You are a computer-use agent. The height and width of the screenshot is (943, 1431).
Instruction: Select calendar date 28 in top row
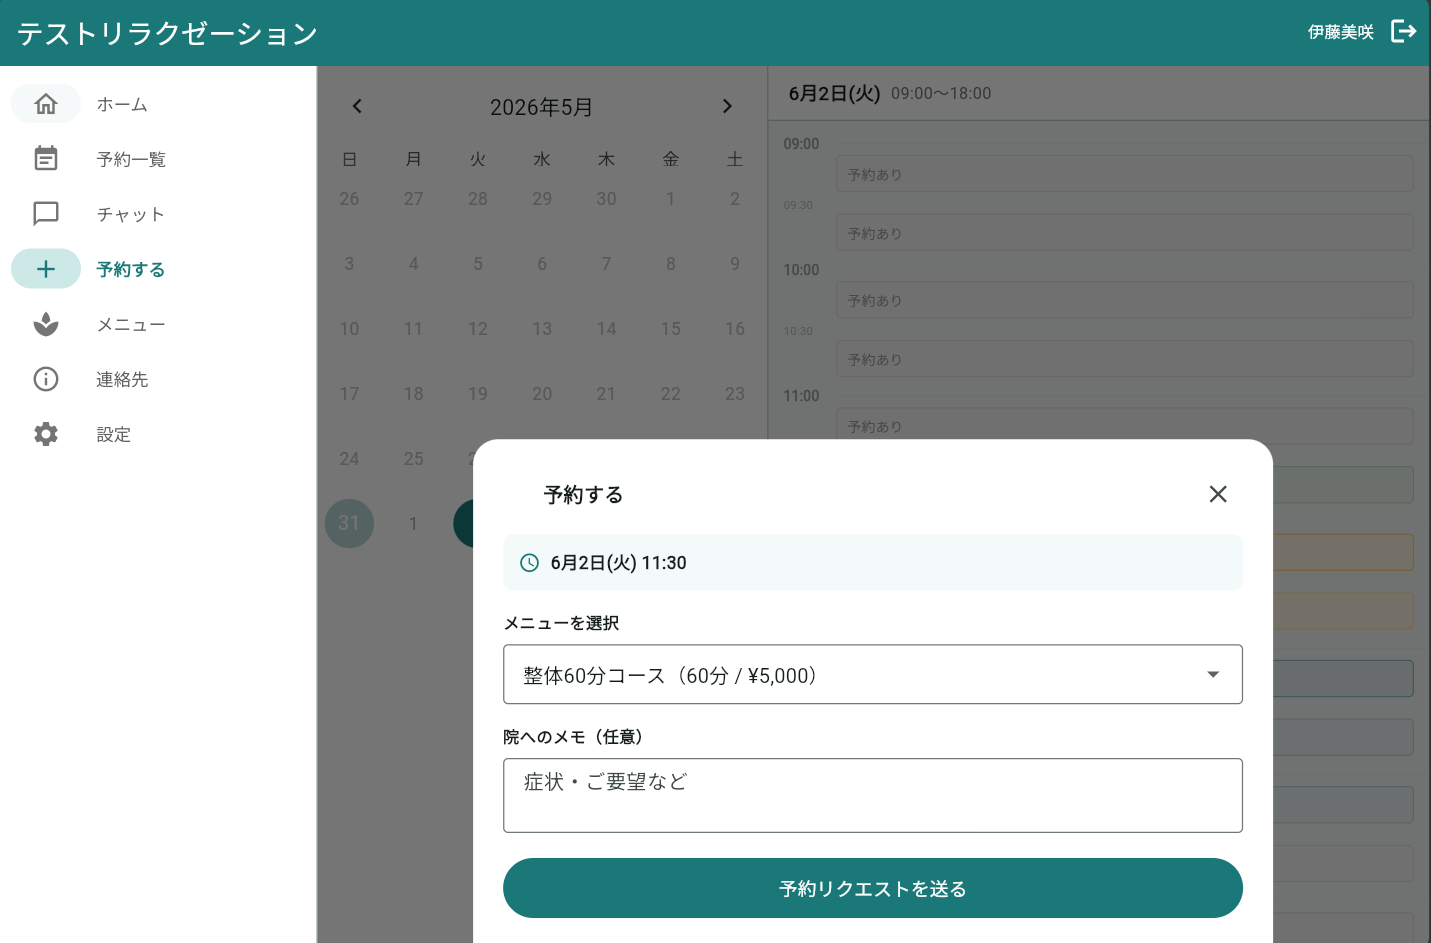(x=478, y=199)
